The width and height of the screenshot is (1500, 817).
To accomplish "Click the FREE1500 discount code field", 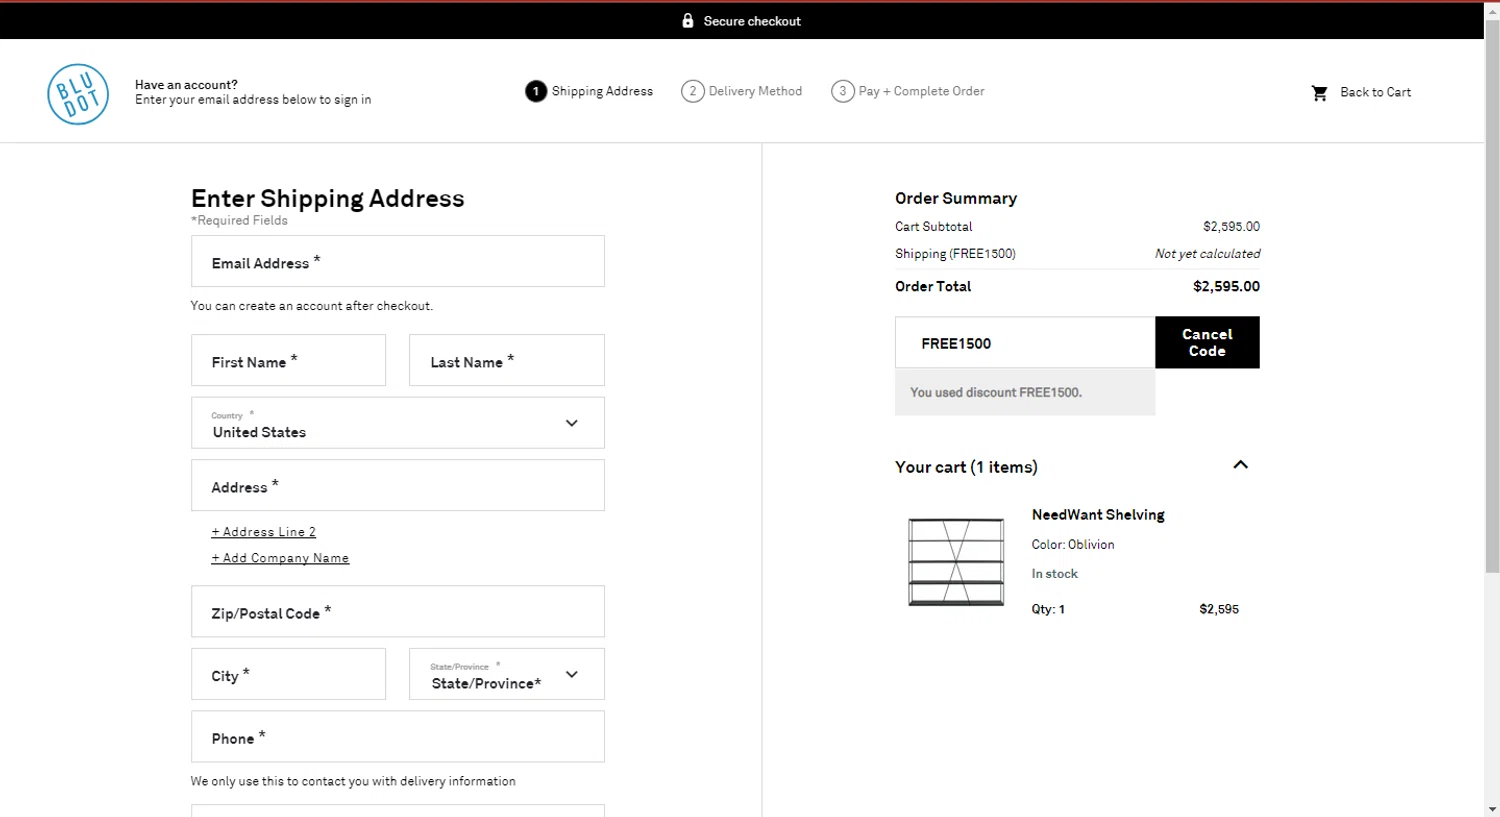I will coord(1025,343).
